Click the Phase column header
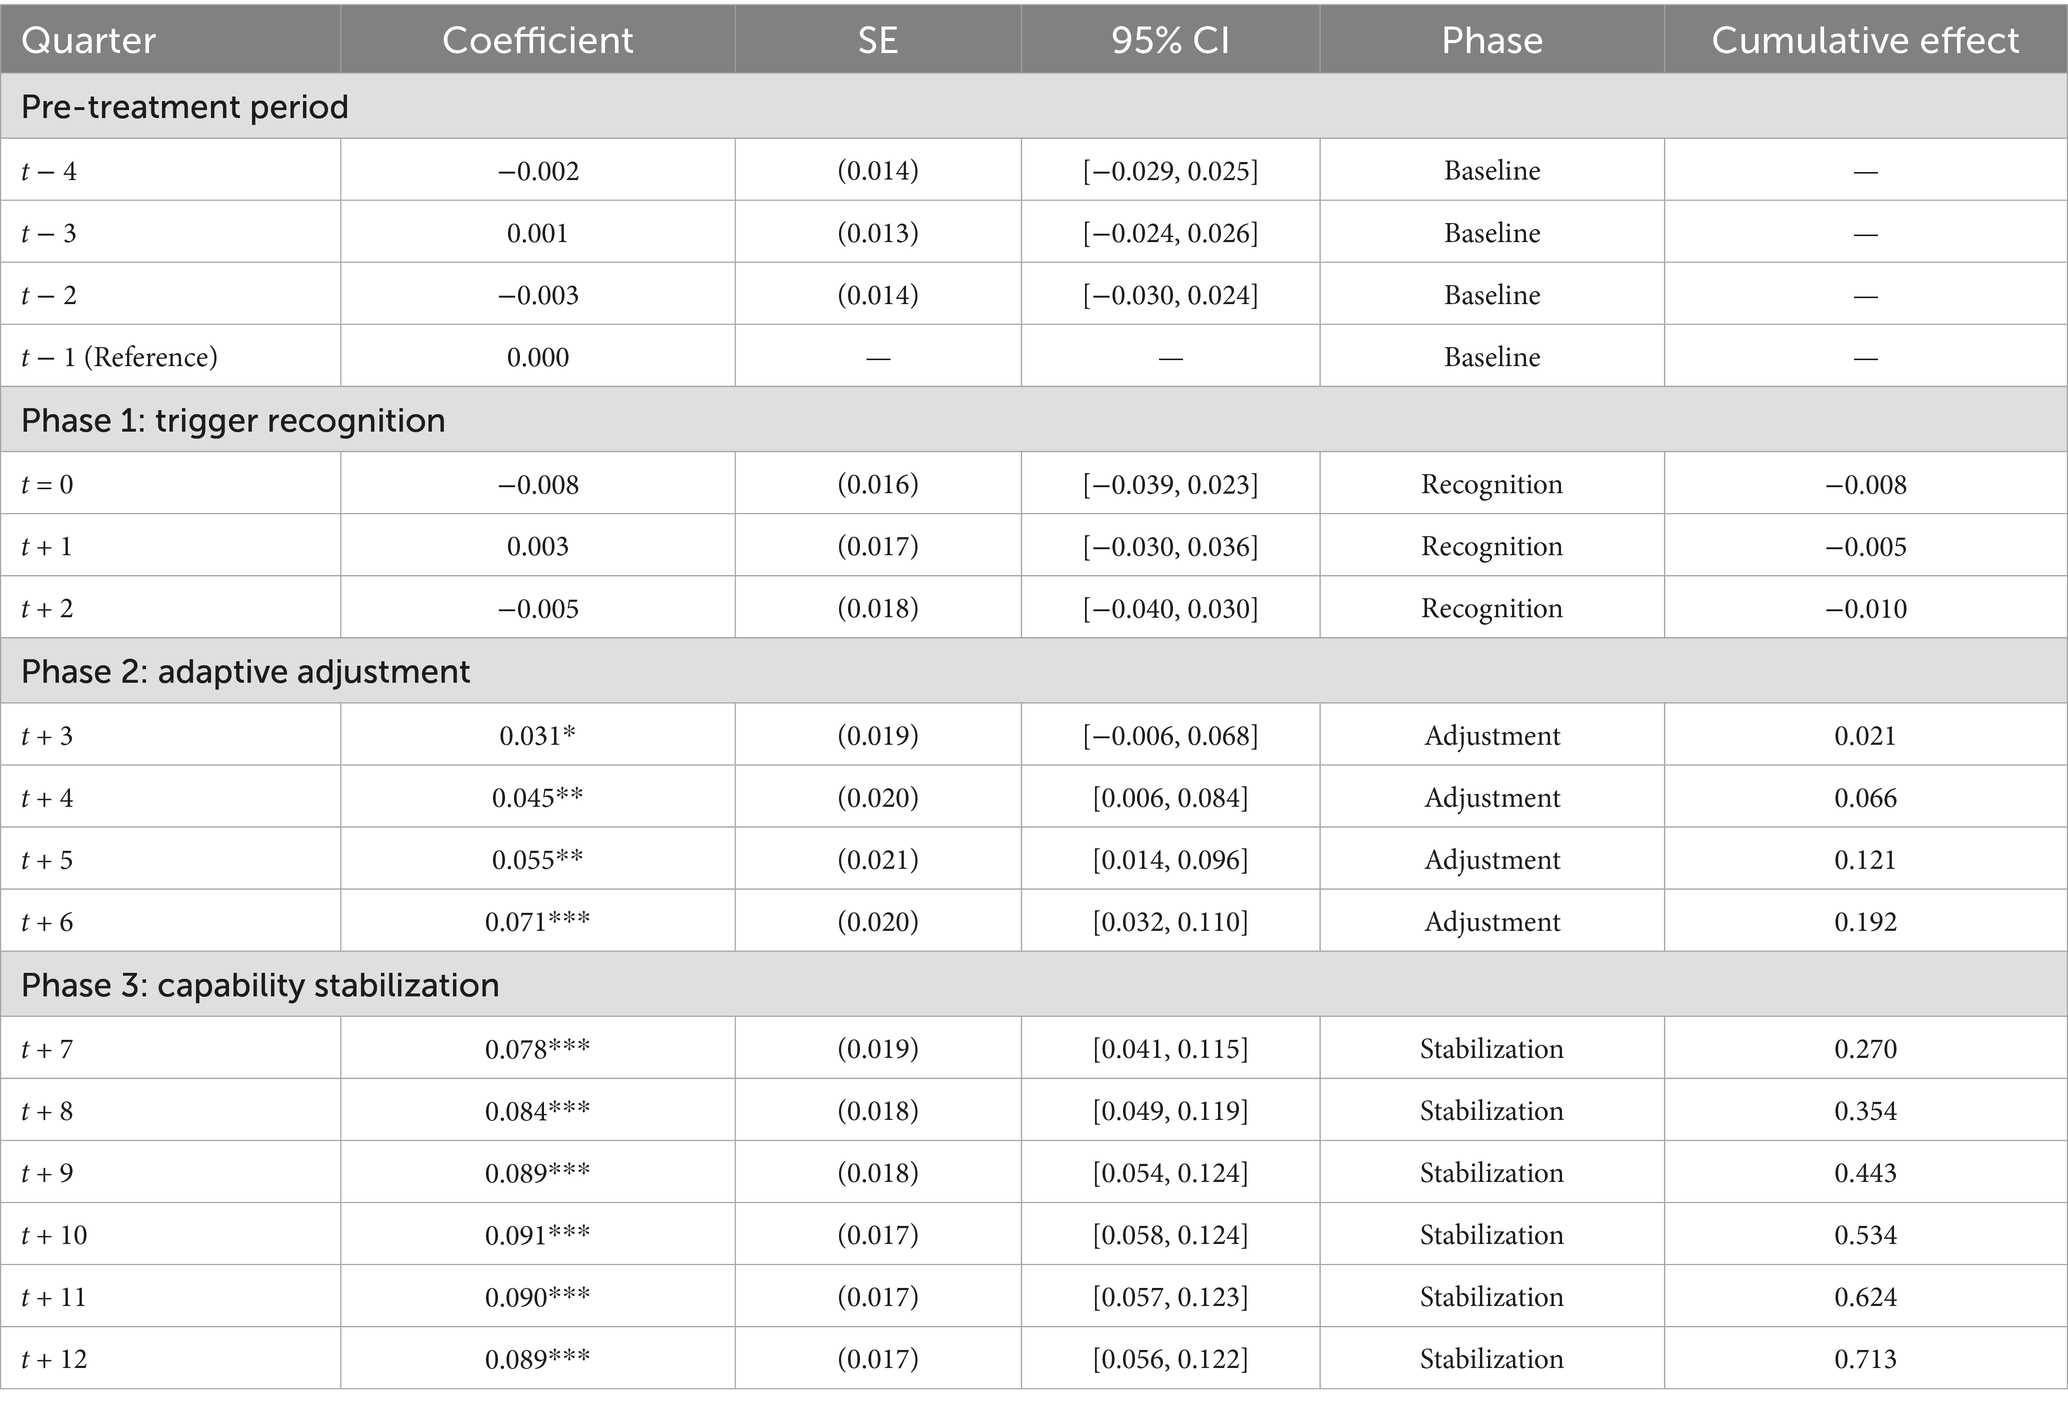The image size is (2068, 1407). tap(1491, 40)
